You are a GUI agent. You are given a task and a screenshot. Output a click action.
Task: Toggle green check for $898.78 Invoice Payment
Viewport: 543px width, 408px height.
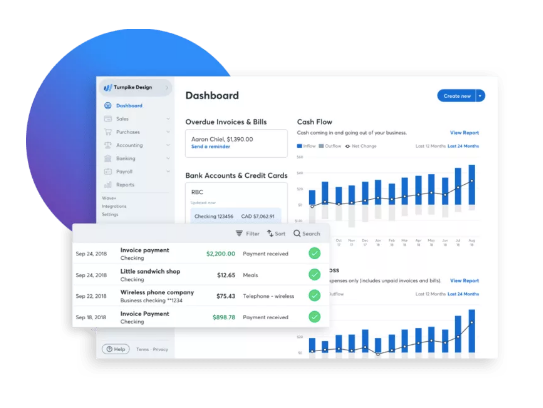(x=314, y=317)
